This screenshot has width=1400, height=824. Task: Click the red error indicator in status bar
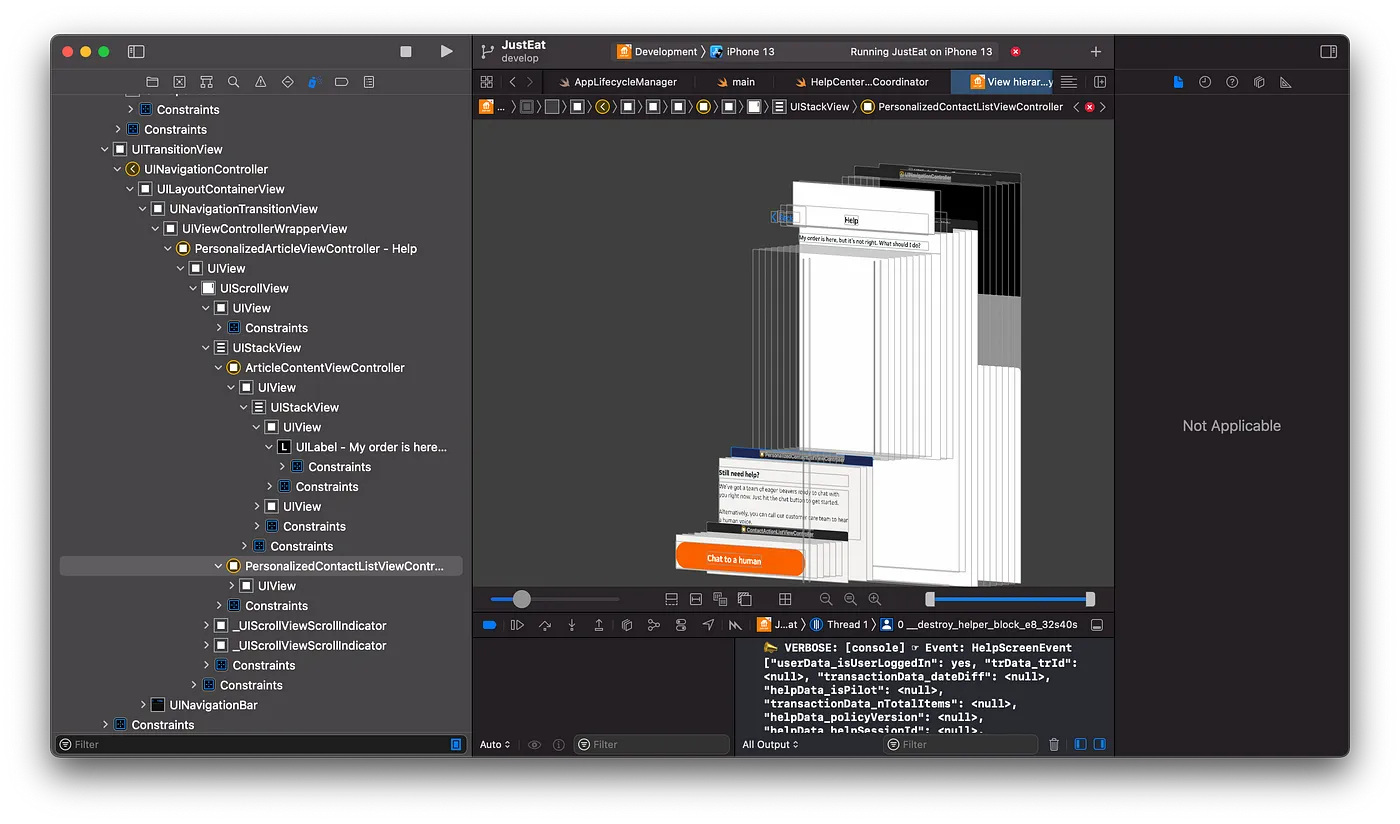point(1016,52)
